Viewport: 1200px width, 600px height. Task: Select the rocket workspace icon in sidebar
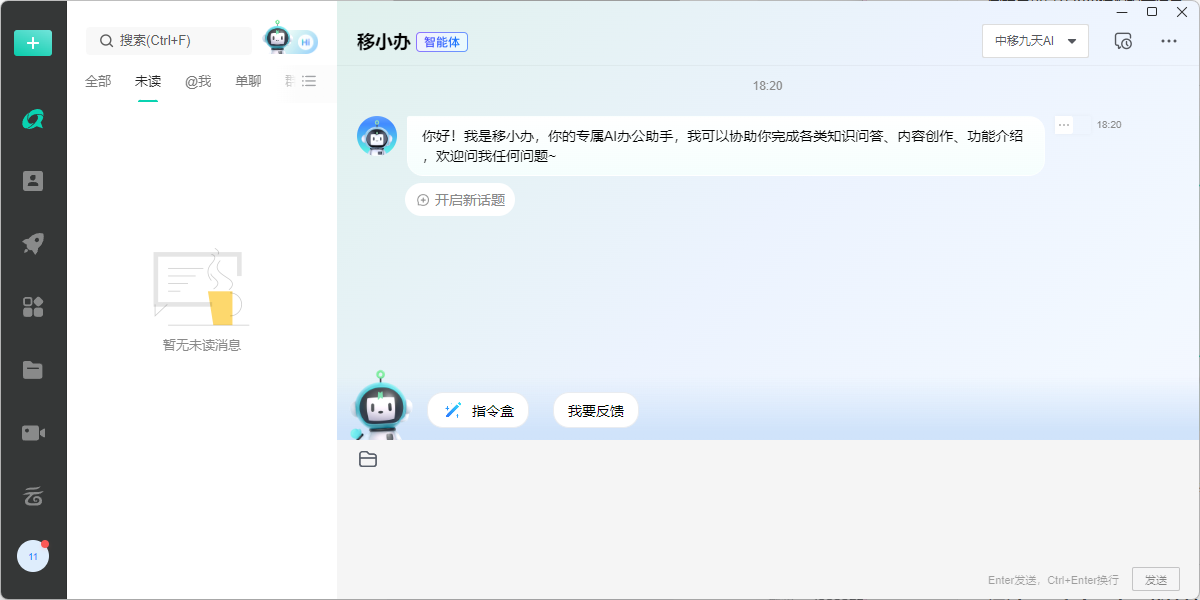tap(33, 243)
